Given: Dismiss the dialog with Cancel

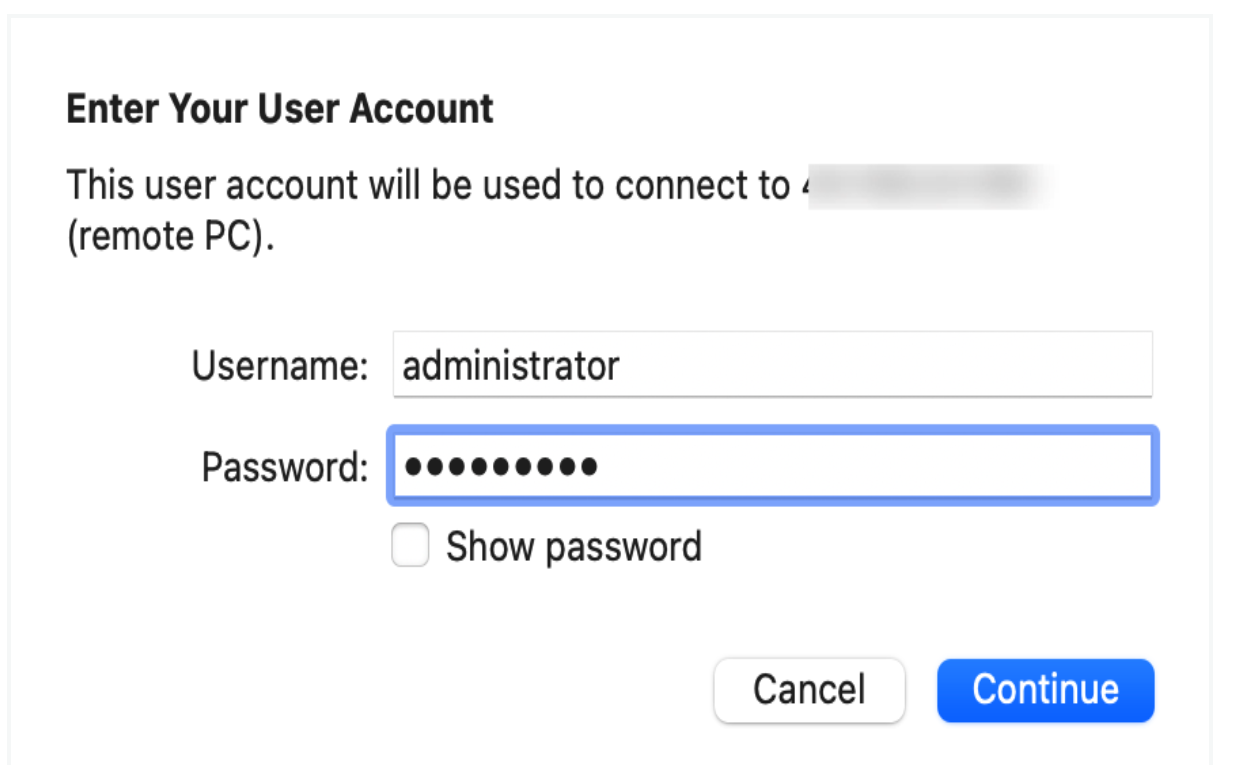Looking at the screenshot, I should (x=809, y=690).
